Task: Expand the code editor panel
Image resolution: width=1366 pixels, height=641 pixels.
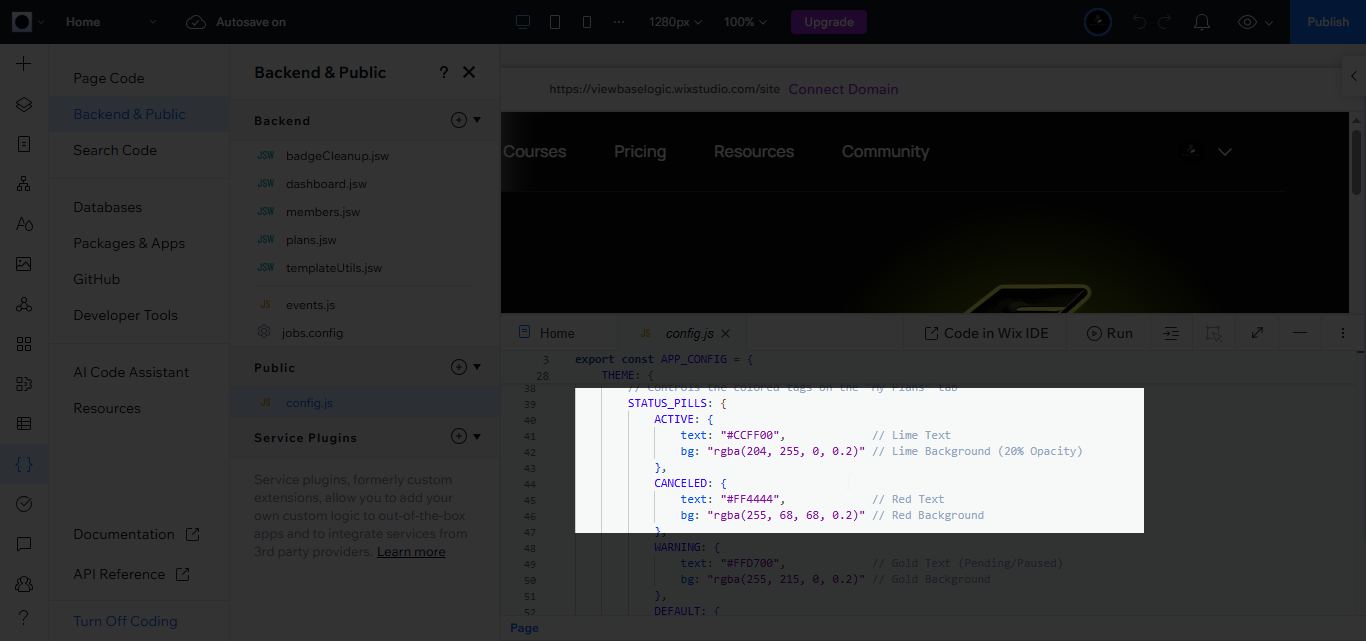Action: pos(1257,333)
